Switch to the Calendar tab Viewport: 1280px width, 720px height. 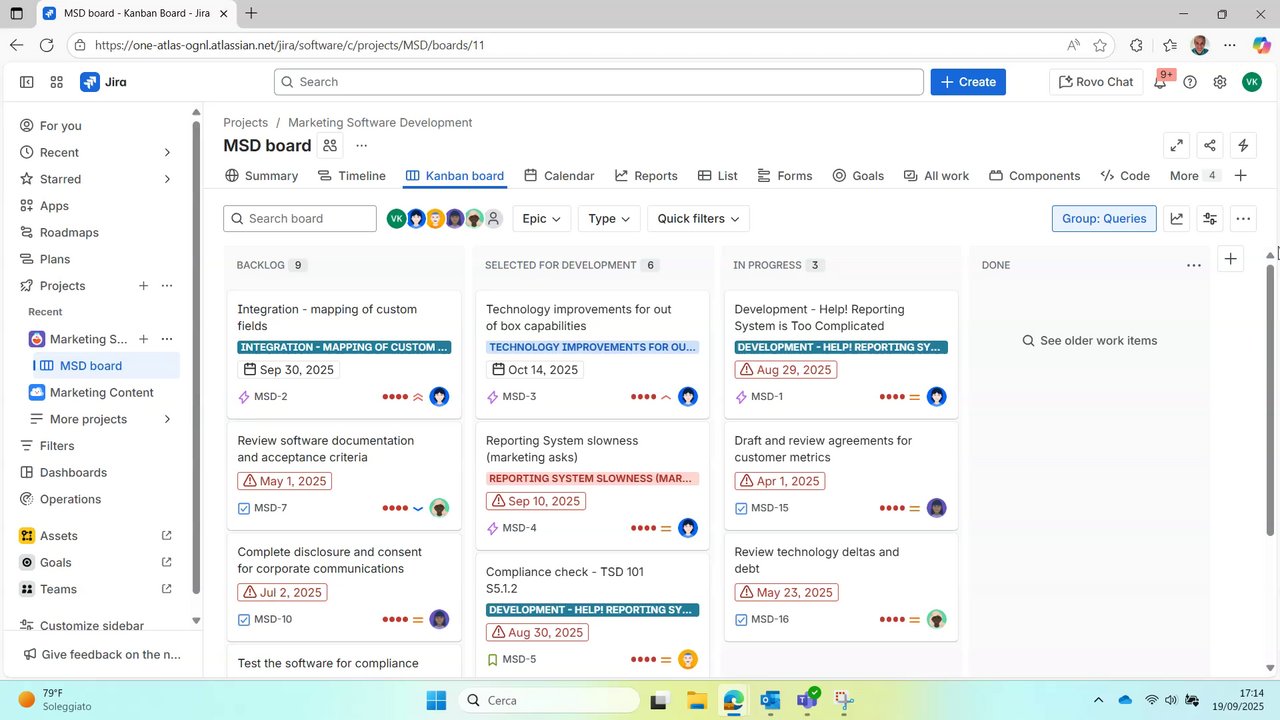click(559, 175)
